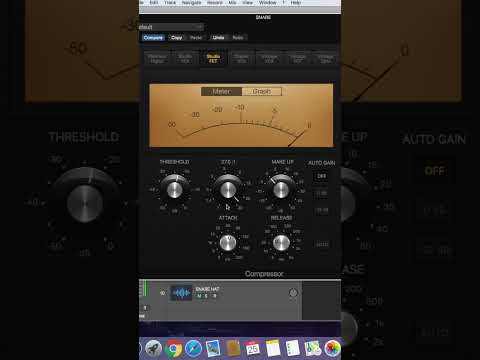Viewport: 480px width, 360px height.
Task: Open the Reminders list icon in Dock
Action: 293,349
